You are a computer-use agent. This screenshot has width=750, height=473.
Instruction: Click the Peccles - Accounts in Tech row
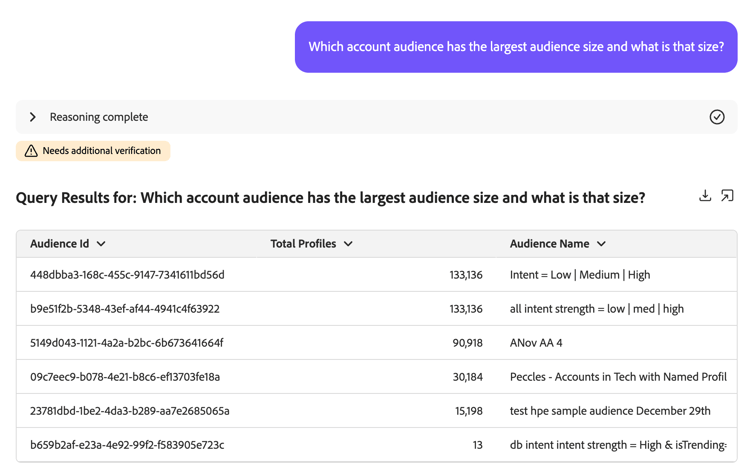(618, 377)
